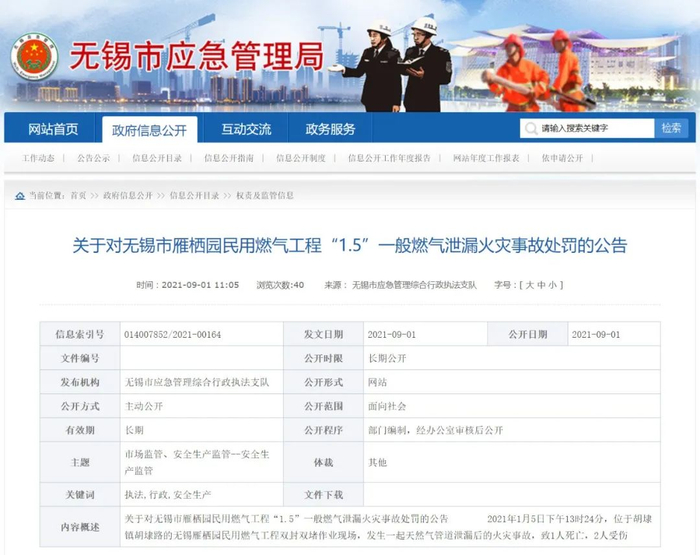Go to the 政务服务 tab
The image size is (700, 555).
coord(330,129)
